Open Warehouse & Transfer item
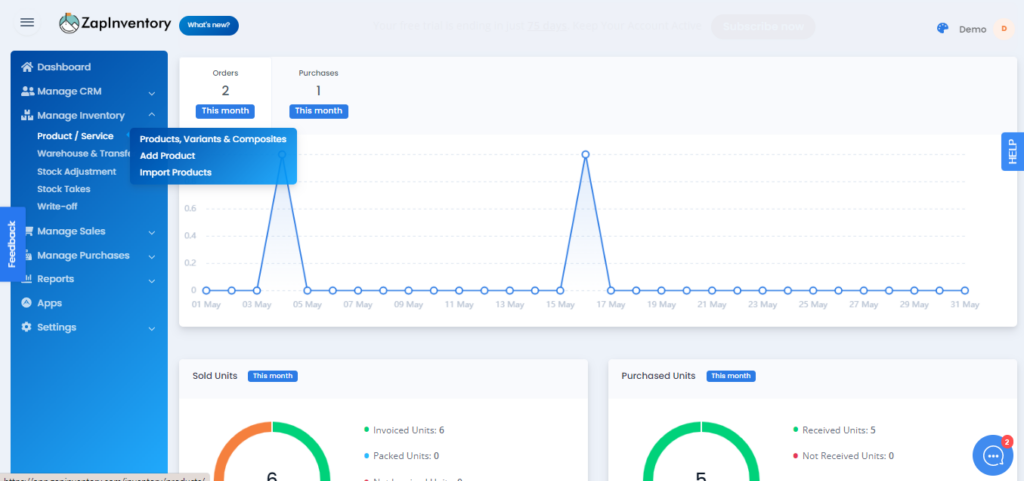The width and height of the screenshot is (1024, 481). click(x=83, y=154)
